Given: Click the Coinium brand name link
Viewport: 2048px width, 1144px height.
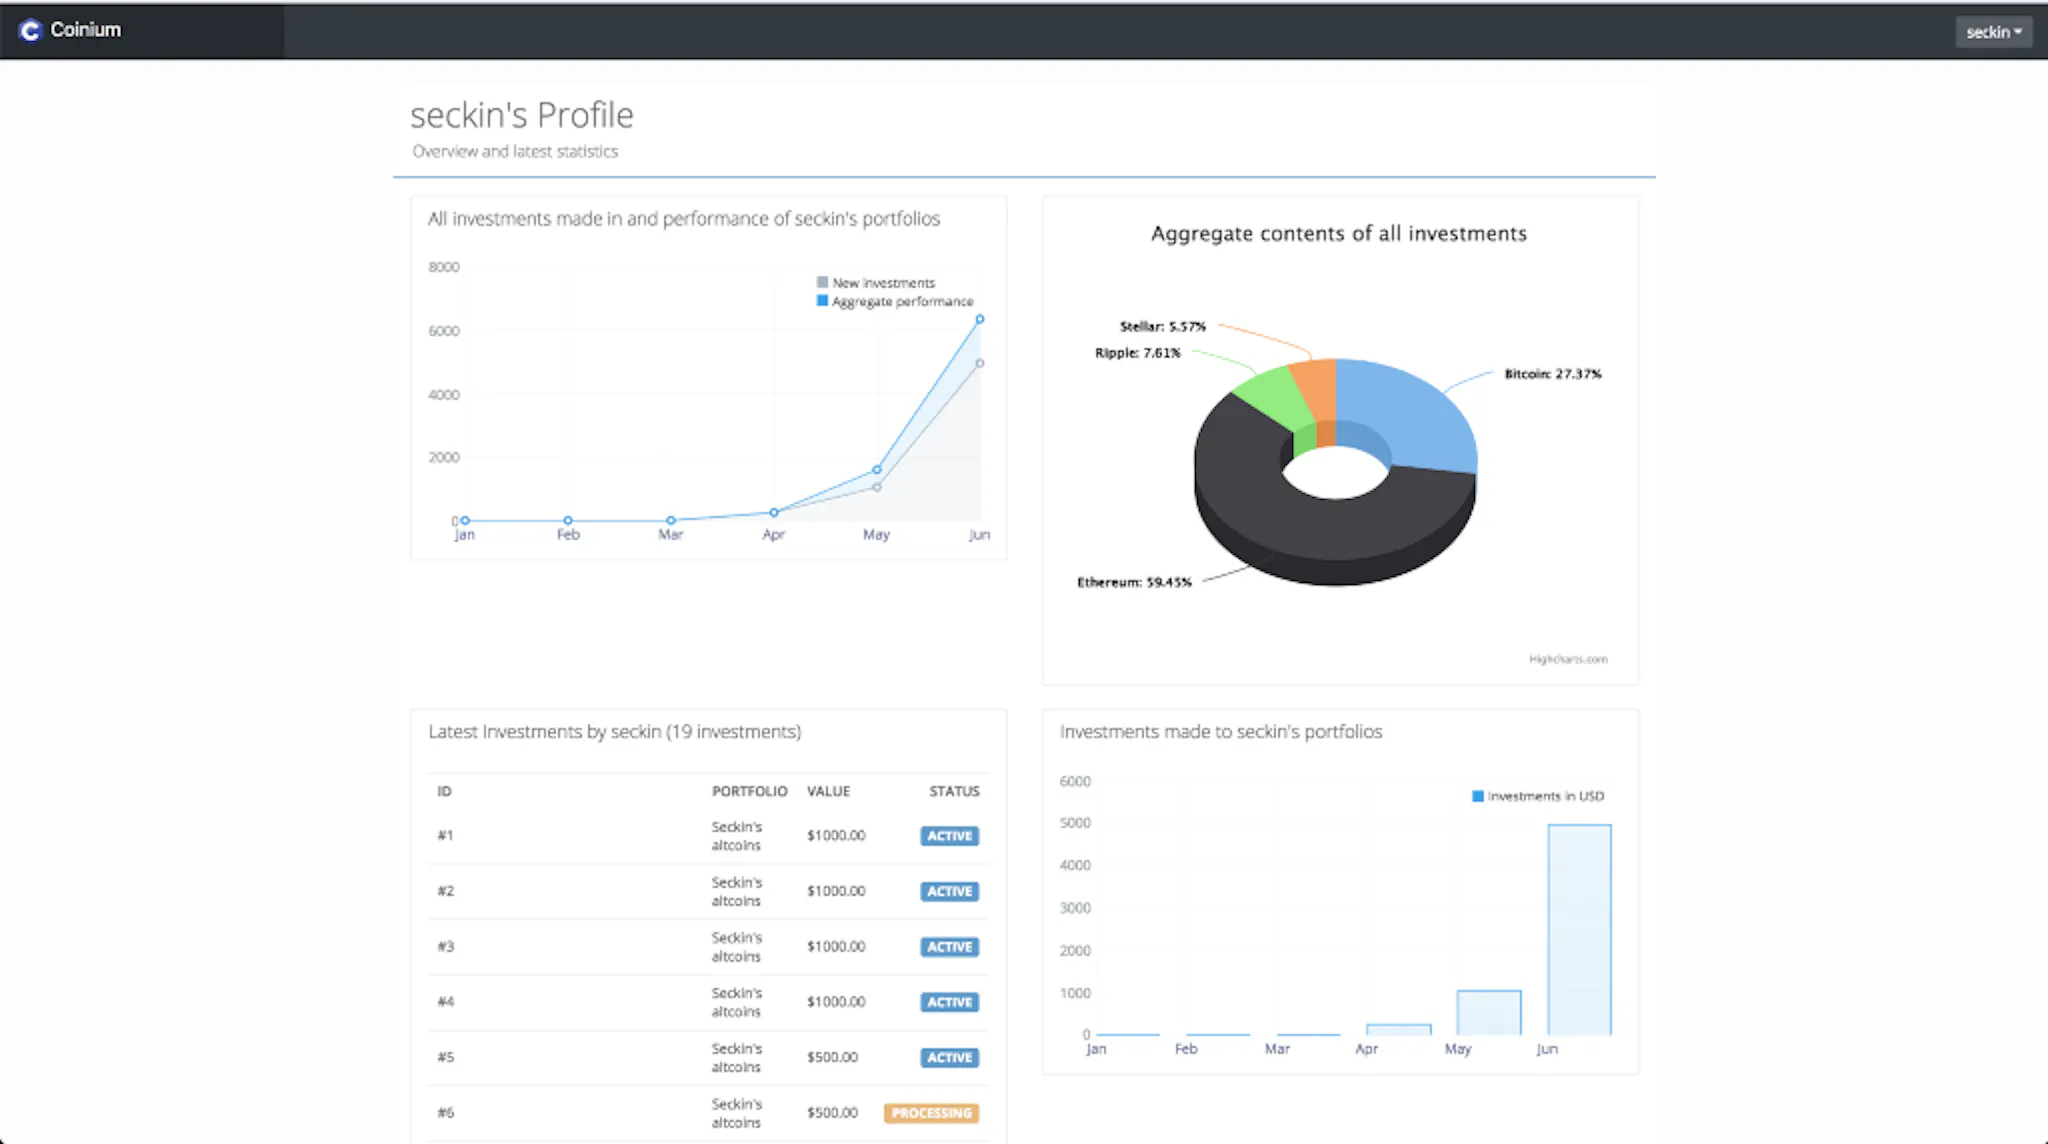Looking at the screenshot, I should (86, 30).
